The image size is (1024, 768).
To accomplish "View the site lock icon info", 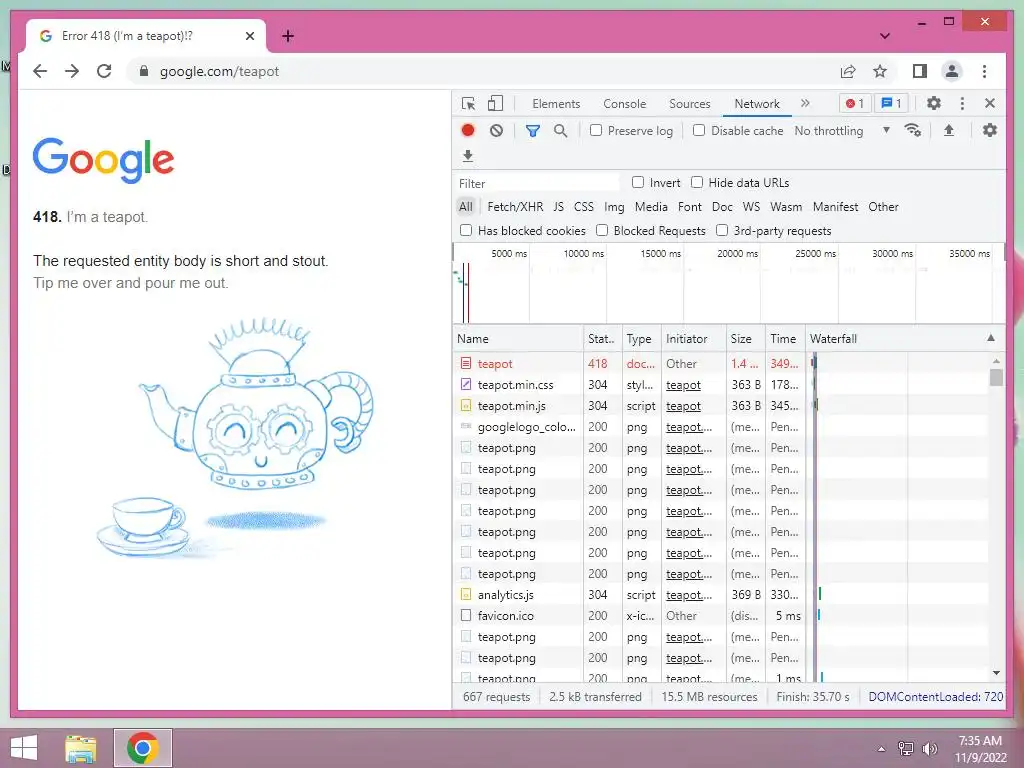I will (144, 71).
